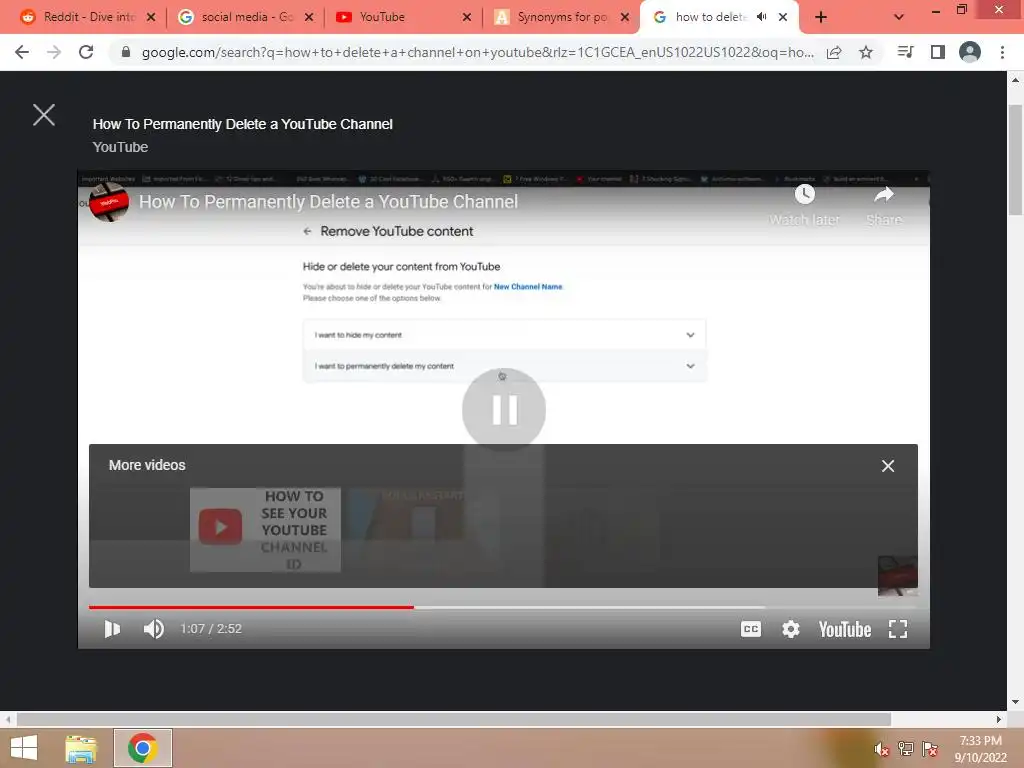The image size is (1024, 768).
Task: Switch to the Reddit tab
Action: [x=88, y=17]
